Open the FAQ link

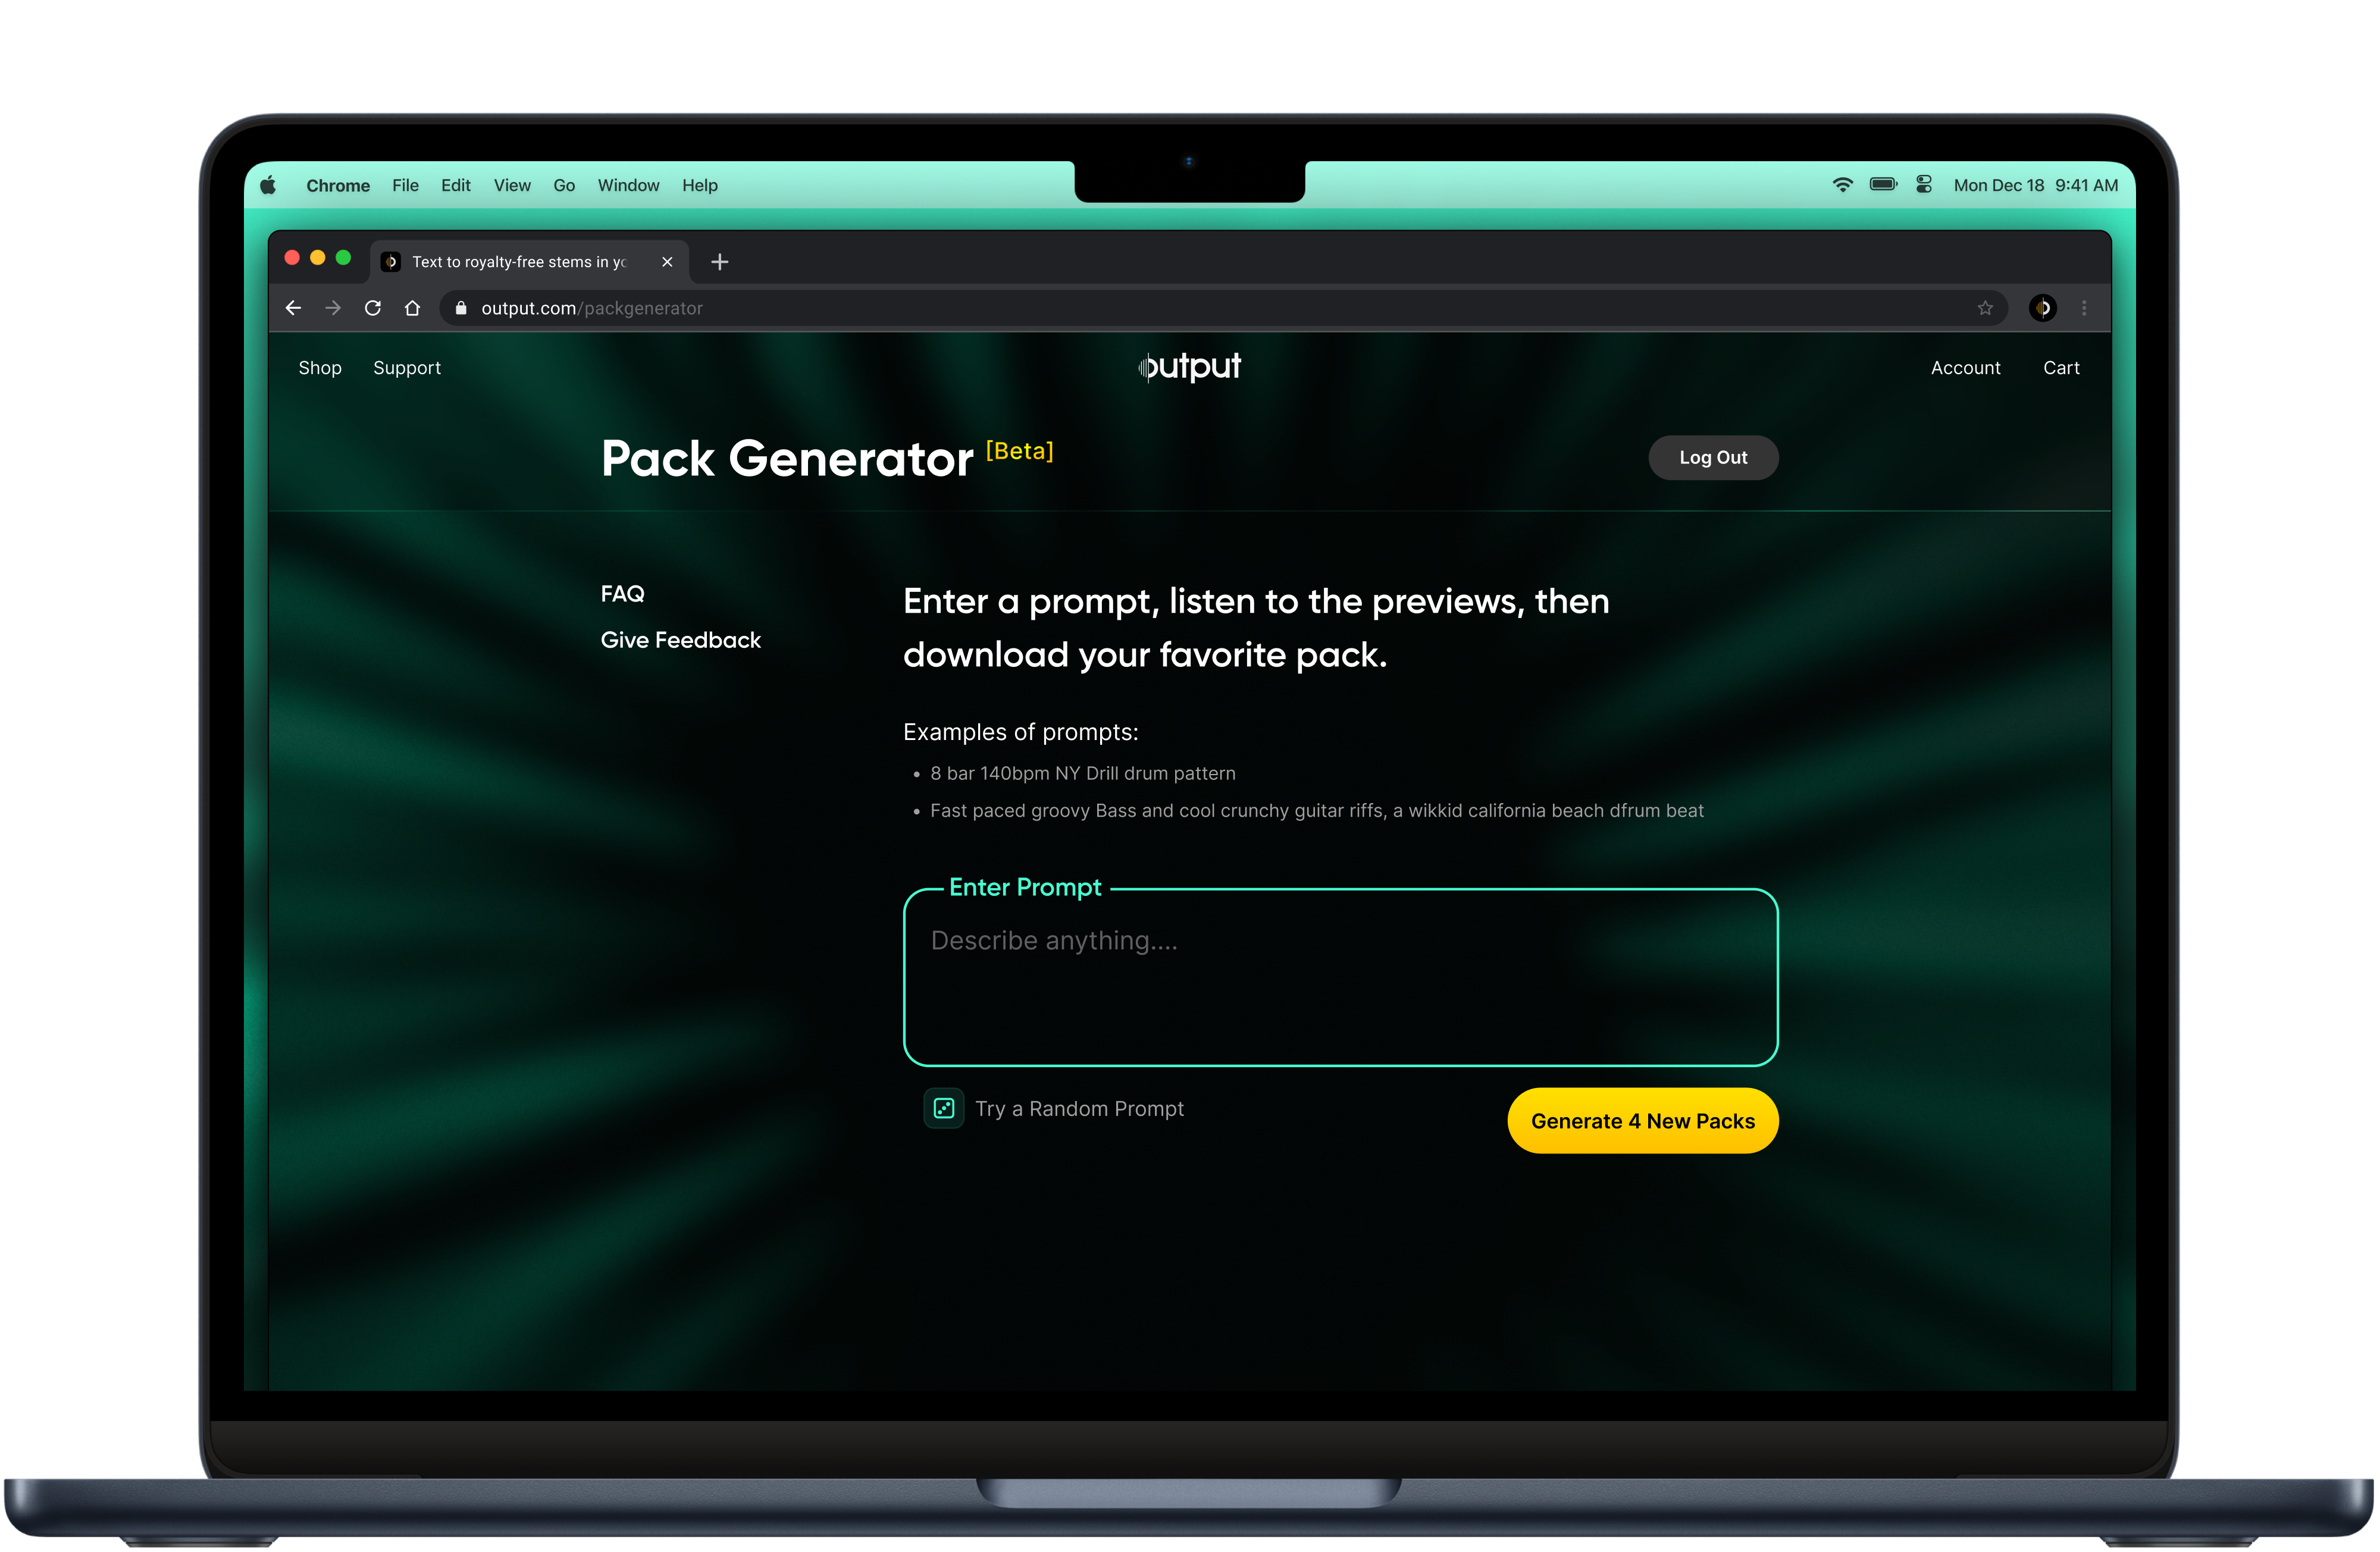coord(622,594)
